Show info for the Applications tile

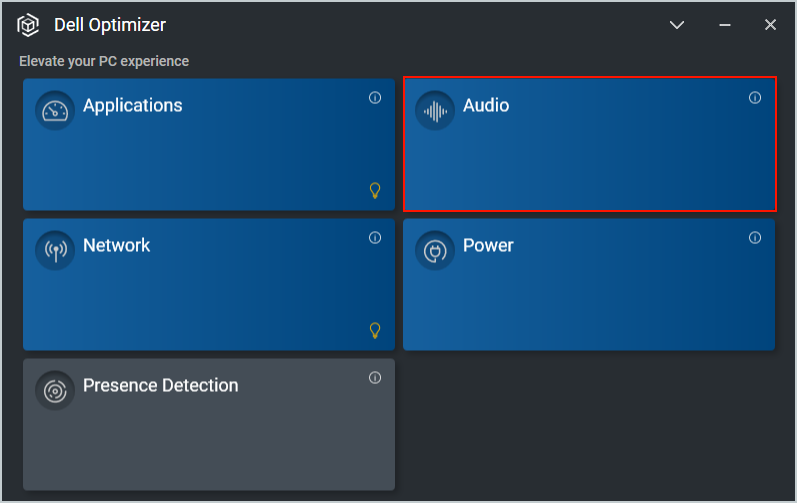[x=375, y=98]
